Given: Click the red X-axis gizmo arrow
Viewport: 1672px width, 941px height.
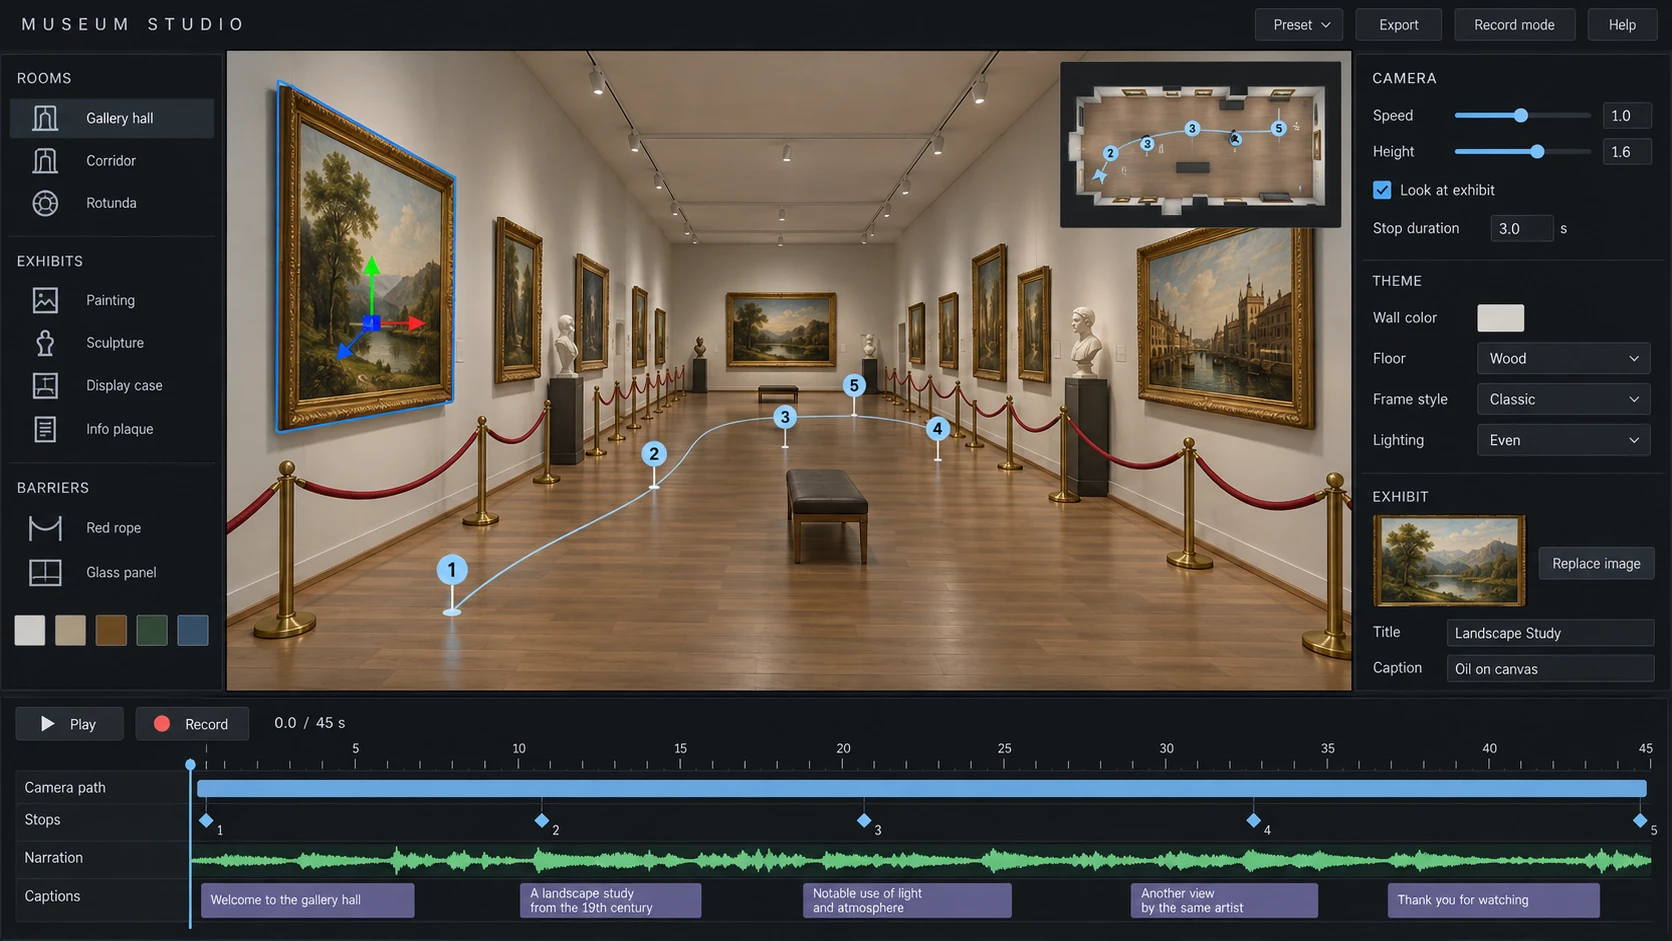Looking at the screenshot, I should pyautogui.click(x=417, y=323).
